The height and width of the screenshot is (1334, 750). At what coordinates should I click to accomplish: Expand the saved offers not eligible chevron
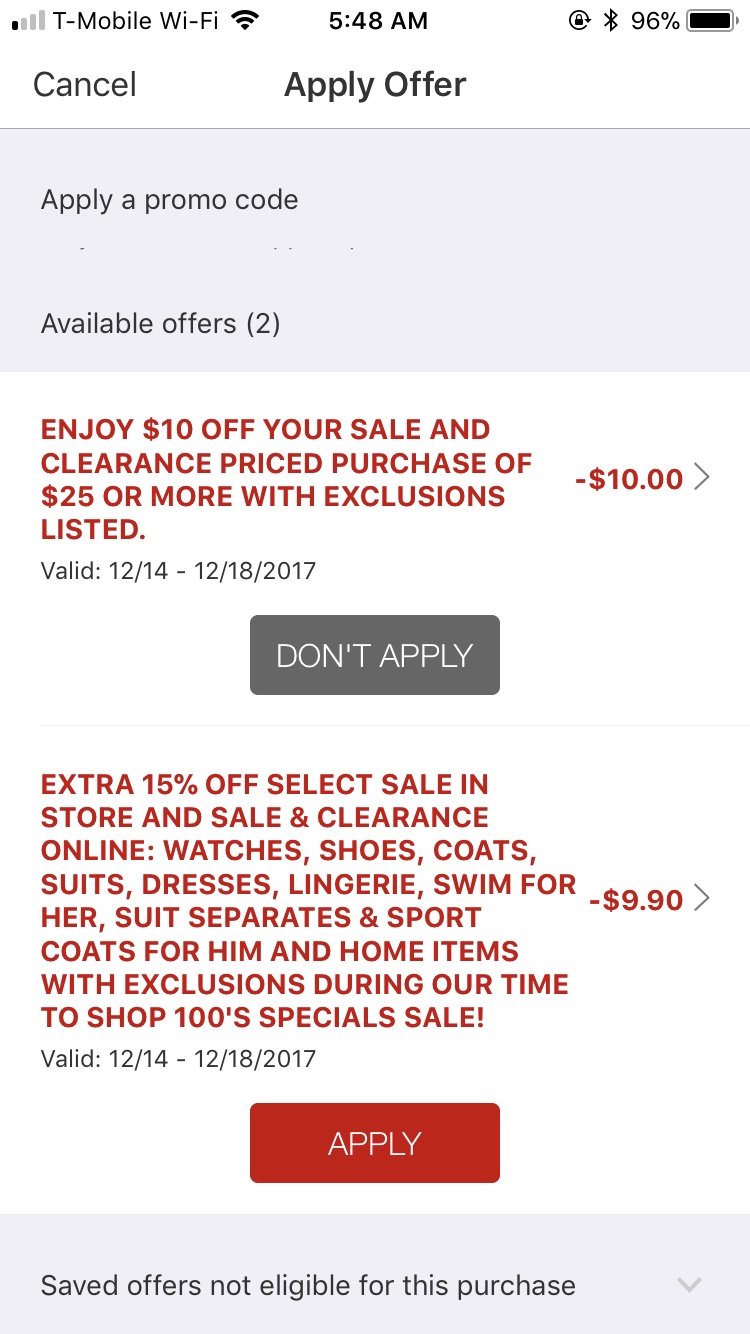(690, 1285)
